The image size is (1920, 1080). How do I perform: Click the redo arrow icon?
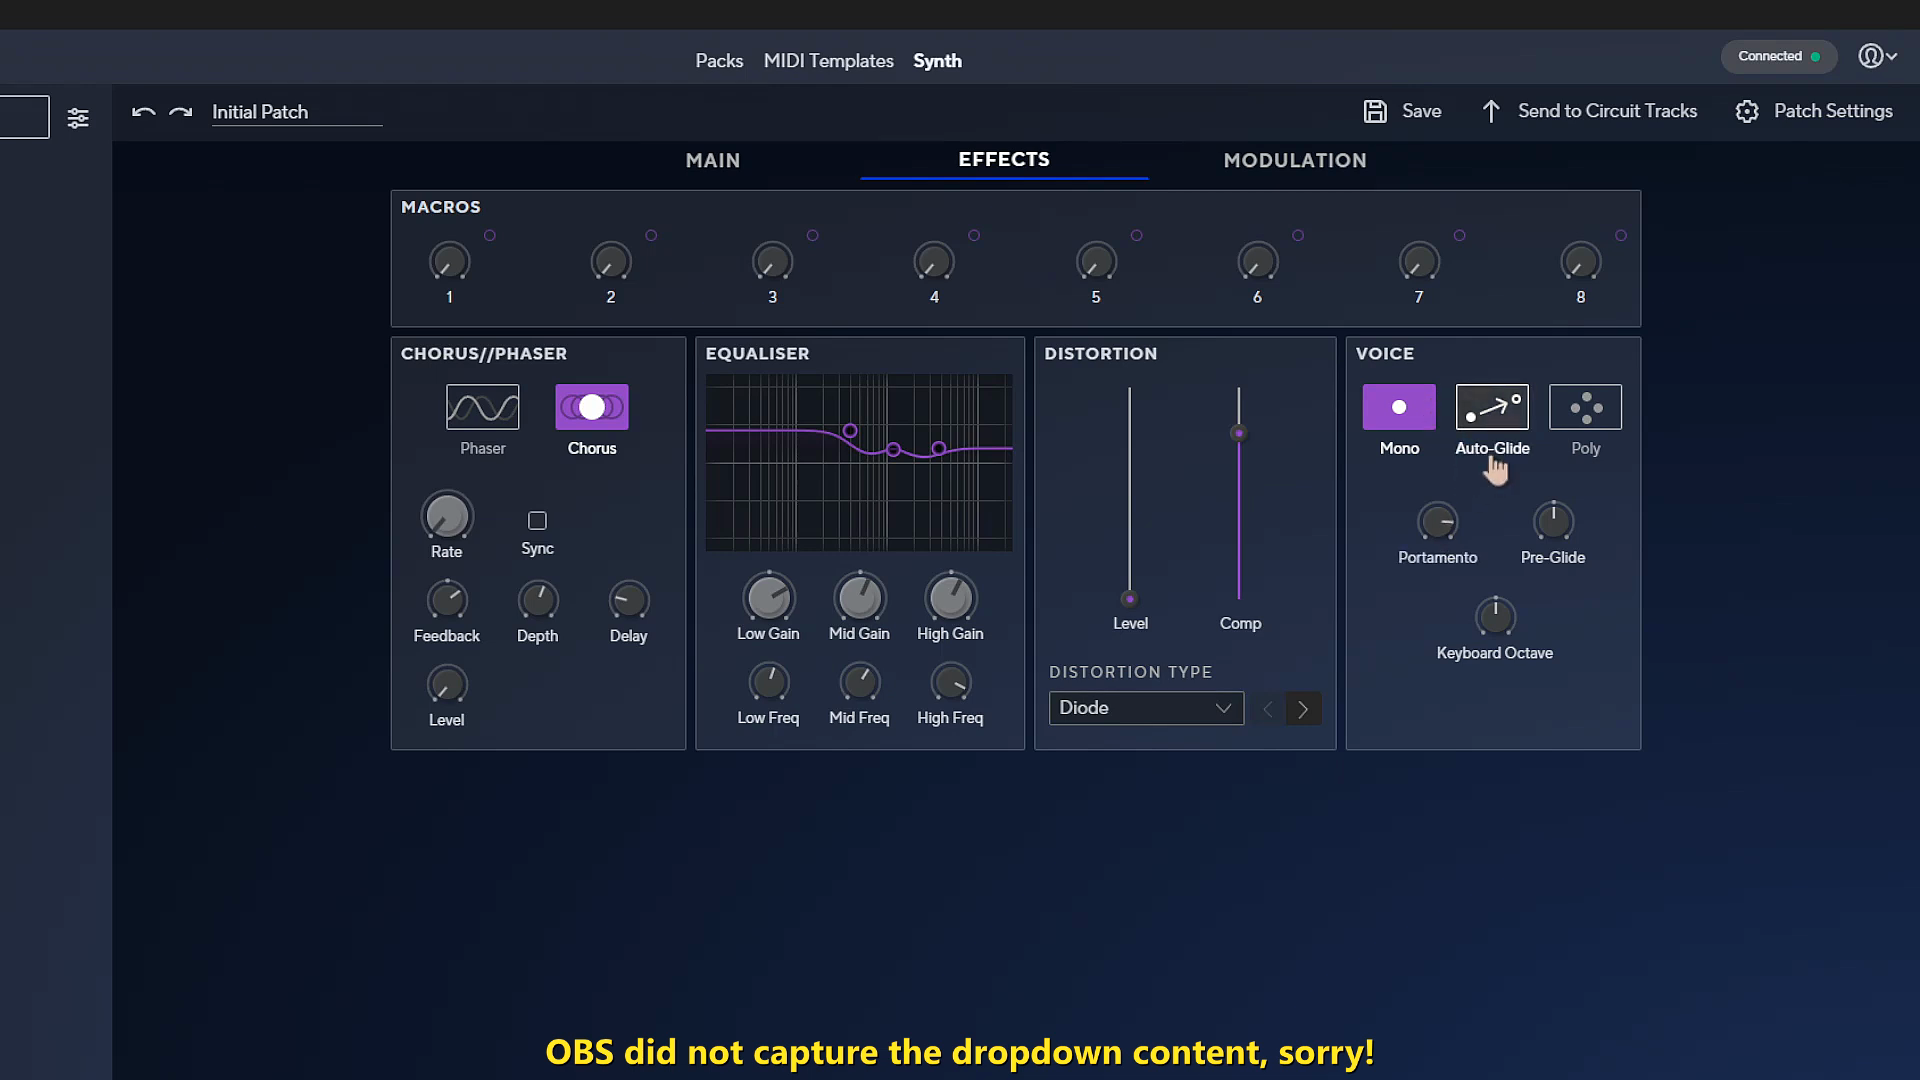(181, 112)
